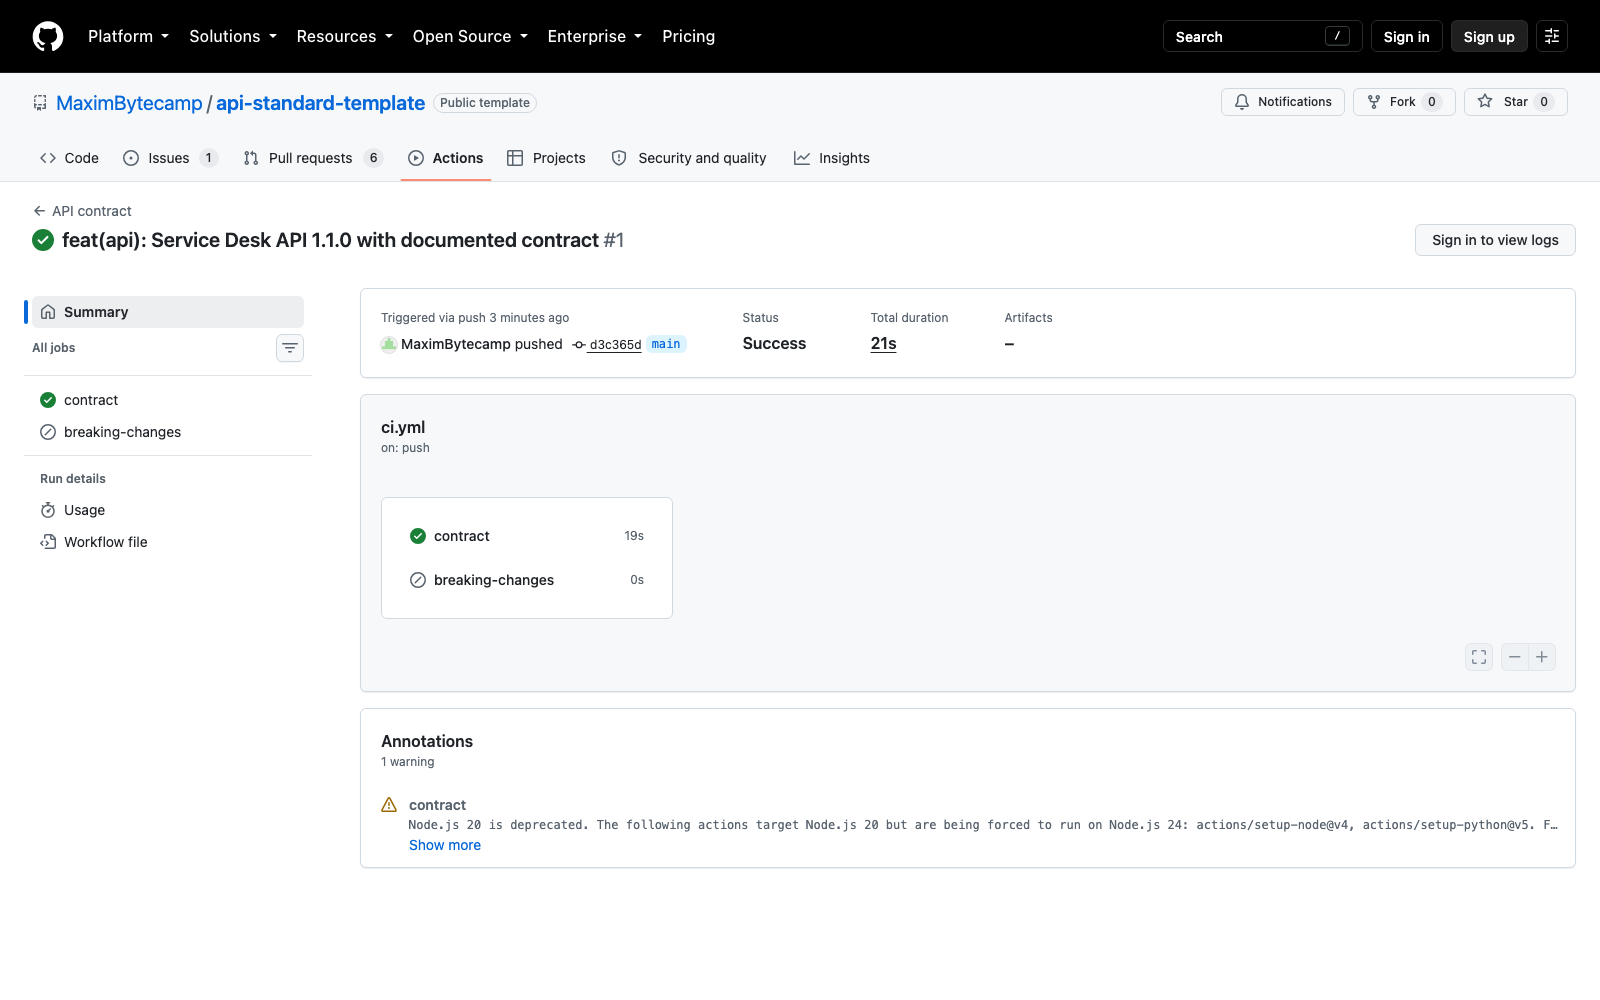This screenshot has width=1600, height=1000.
Task: Expand the Platform menu
Action: pos(128,36)
